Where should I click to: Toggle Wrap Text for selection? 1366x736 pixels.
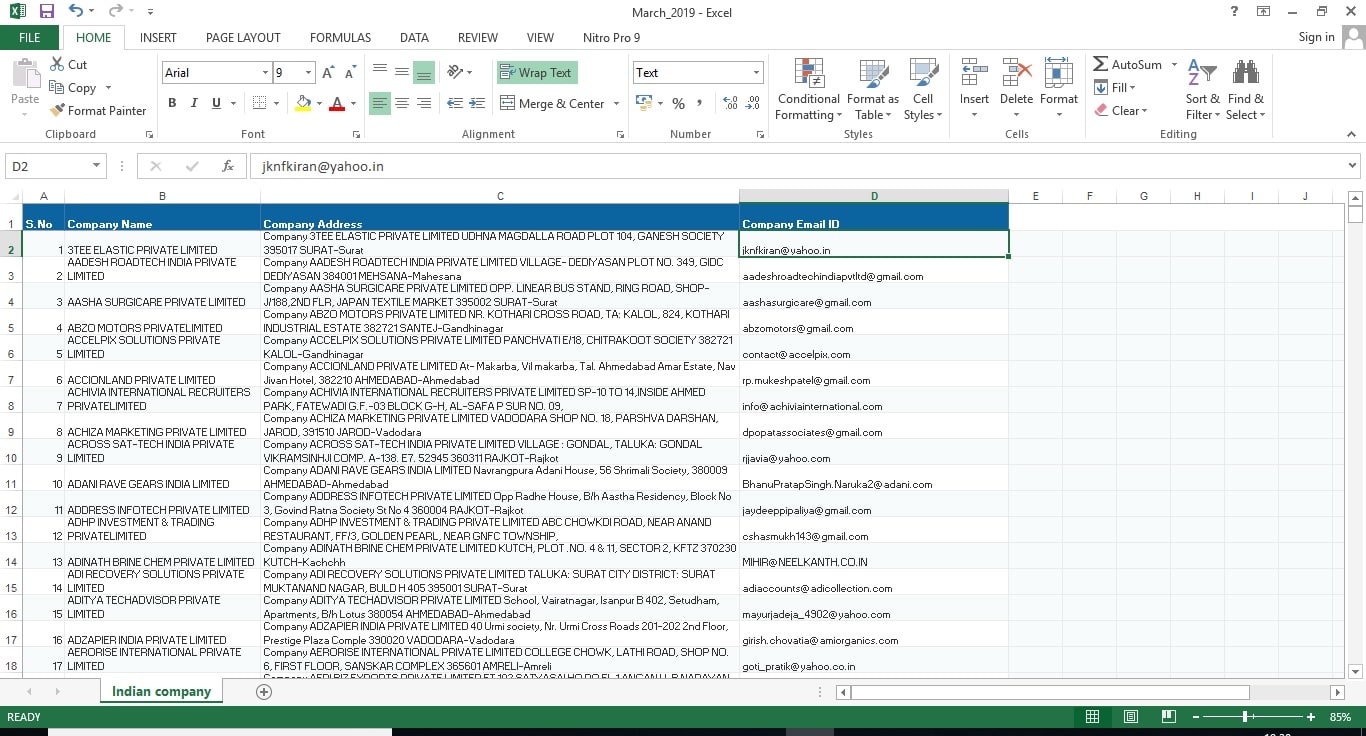(537, 72)
